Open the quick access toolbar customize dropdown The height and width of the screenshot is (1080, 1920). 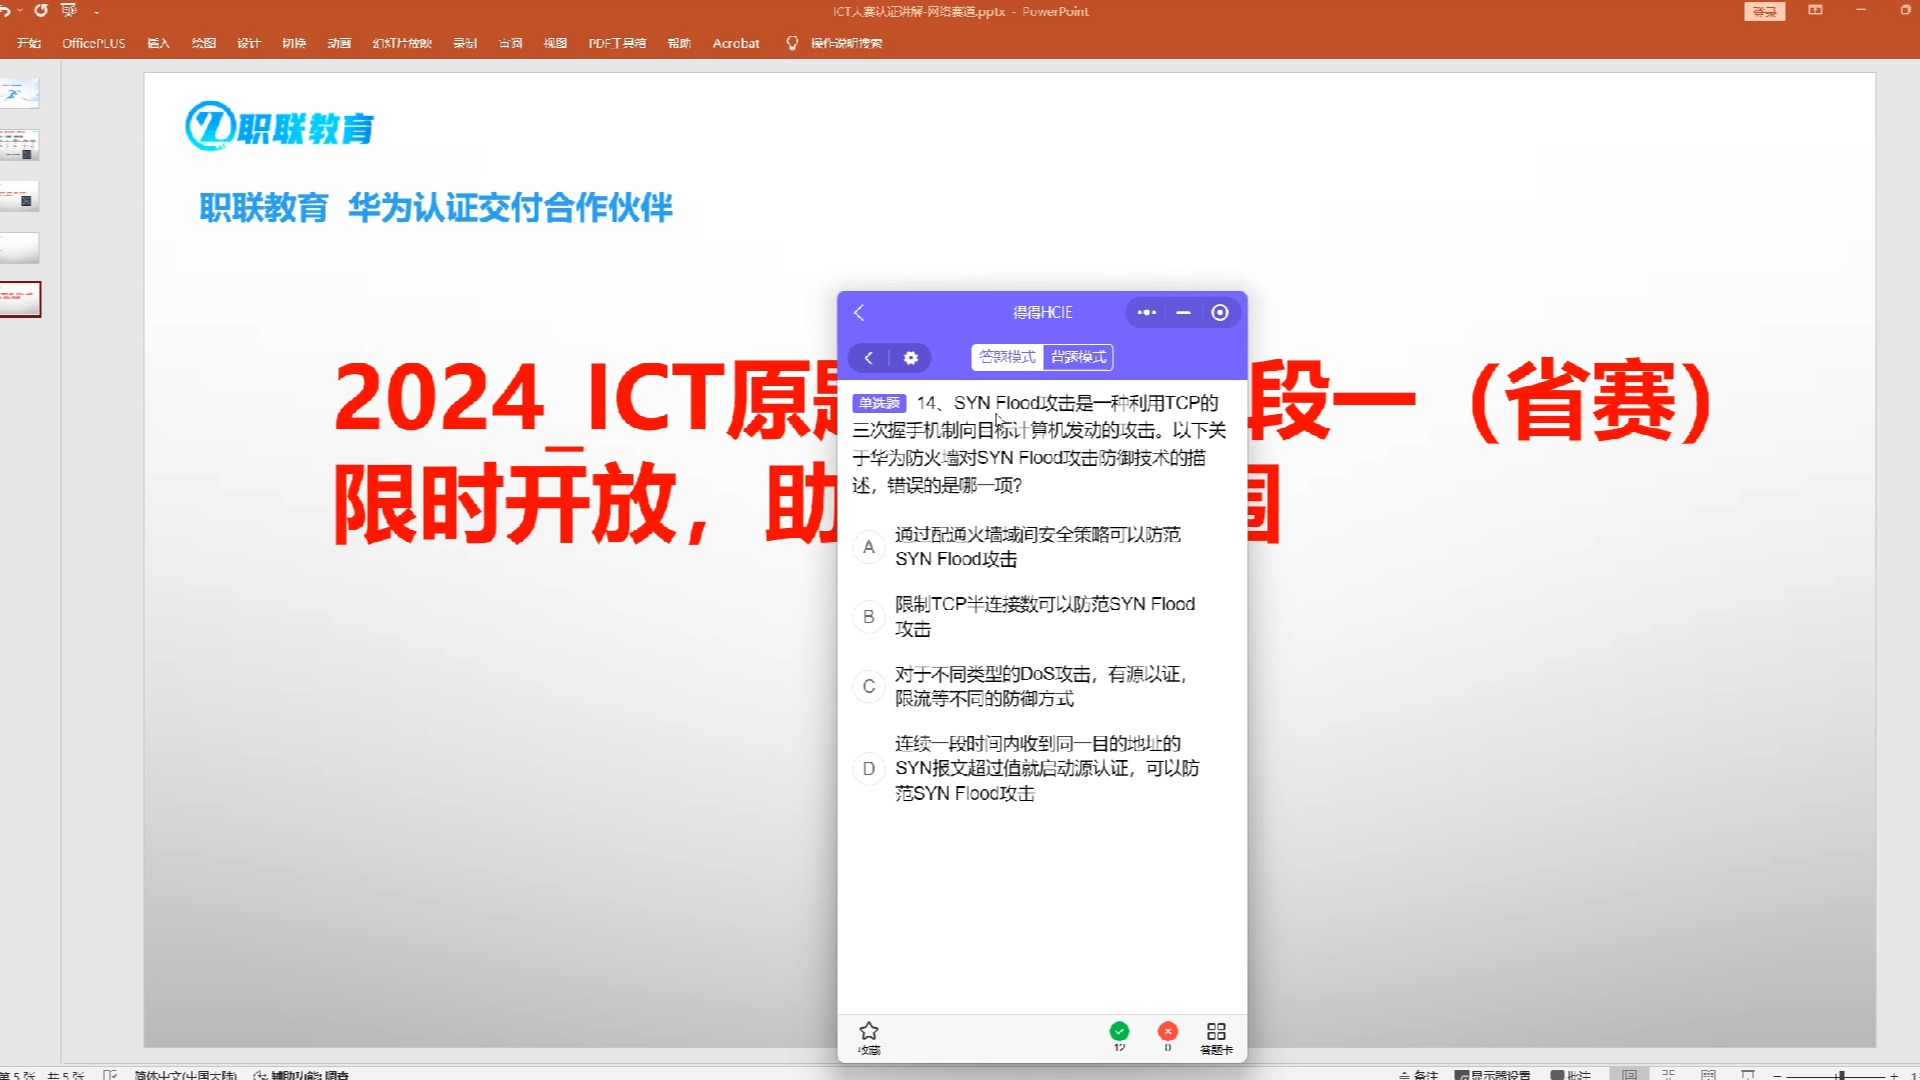[x=97, y=11]
